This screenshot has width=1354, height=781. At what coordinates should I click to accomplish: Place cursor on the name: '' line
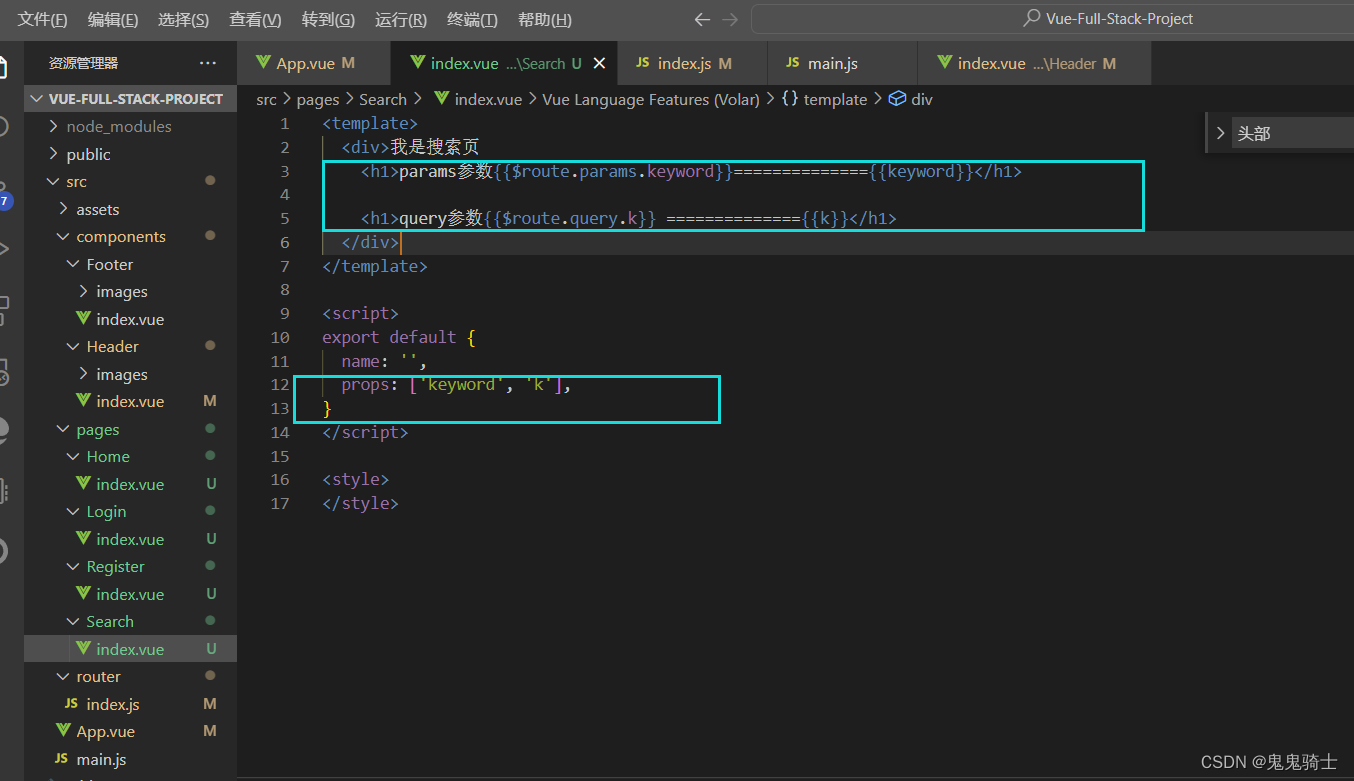point(383,361)
